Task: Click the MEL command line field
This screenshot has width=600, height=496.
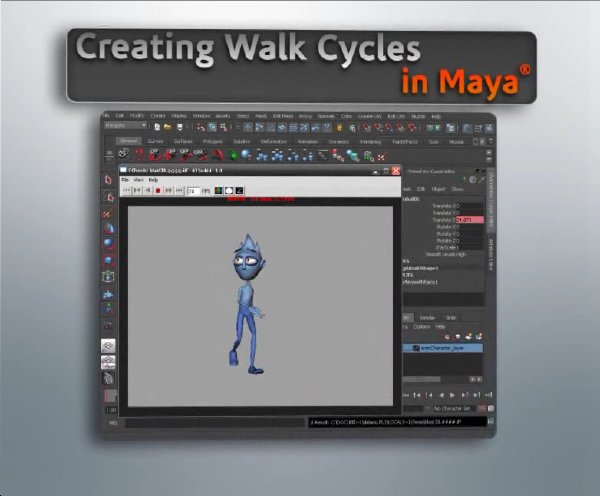Action: click(x=214, y=423)
